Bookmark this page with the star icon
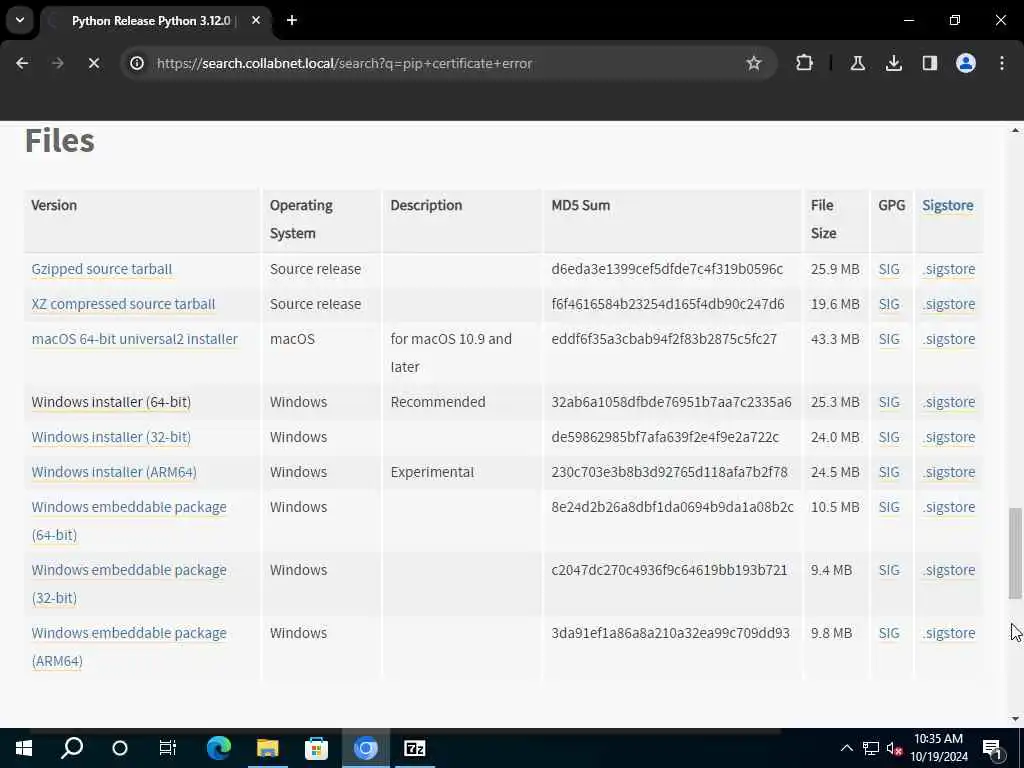1024x768 pixels. pyautogui.click(x=754, y=63)
